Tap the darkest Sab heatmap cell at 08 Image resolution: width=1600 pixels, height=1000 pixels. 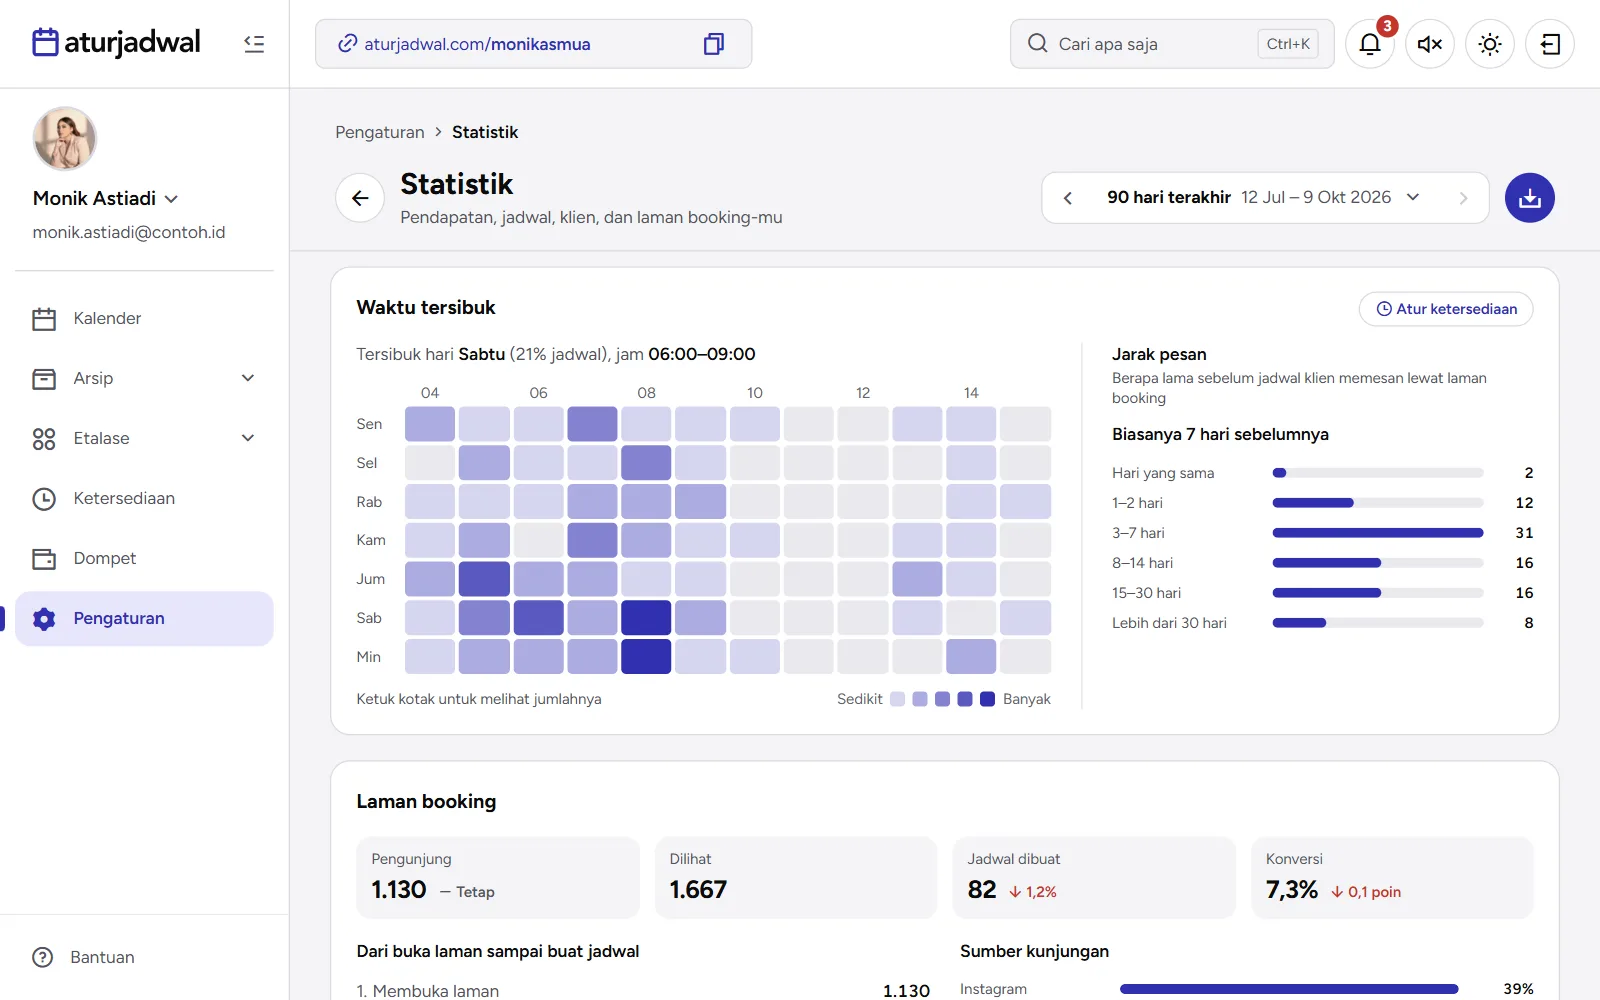click(646, 618)
